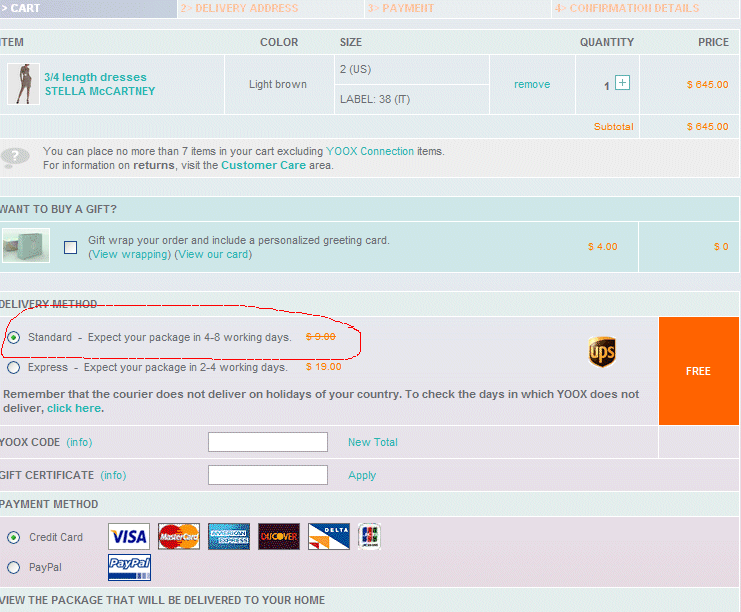Click the SIZE column header
741x612 pixels.
click(351, 43)
